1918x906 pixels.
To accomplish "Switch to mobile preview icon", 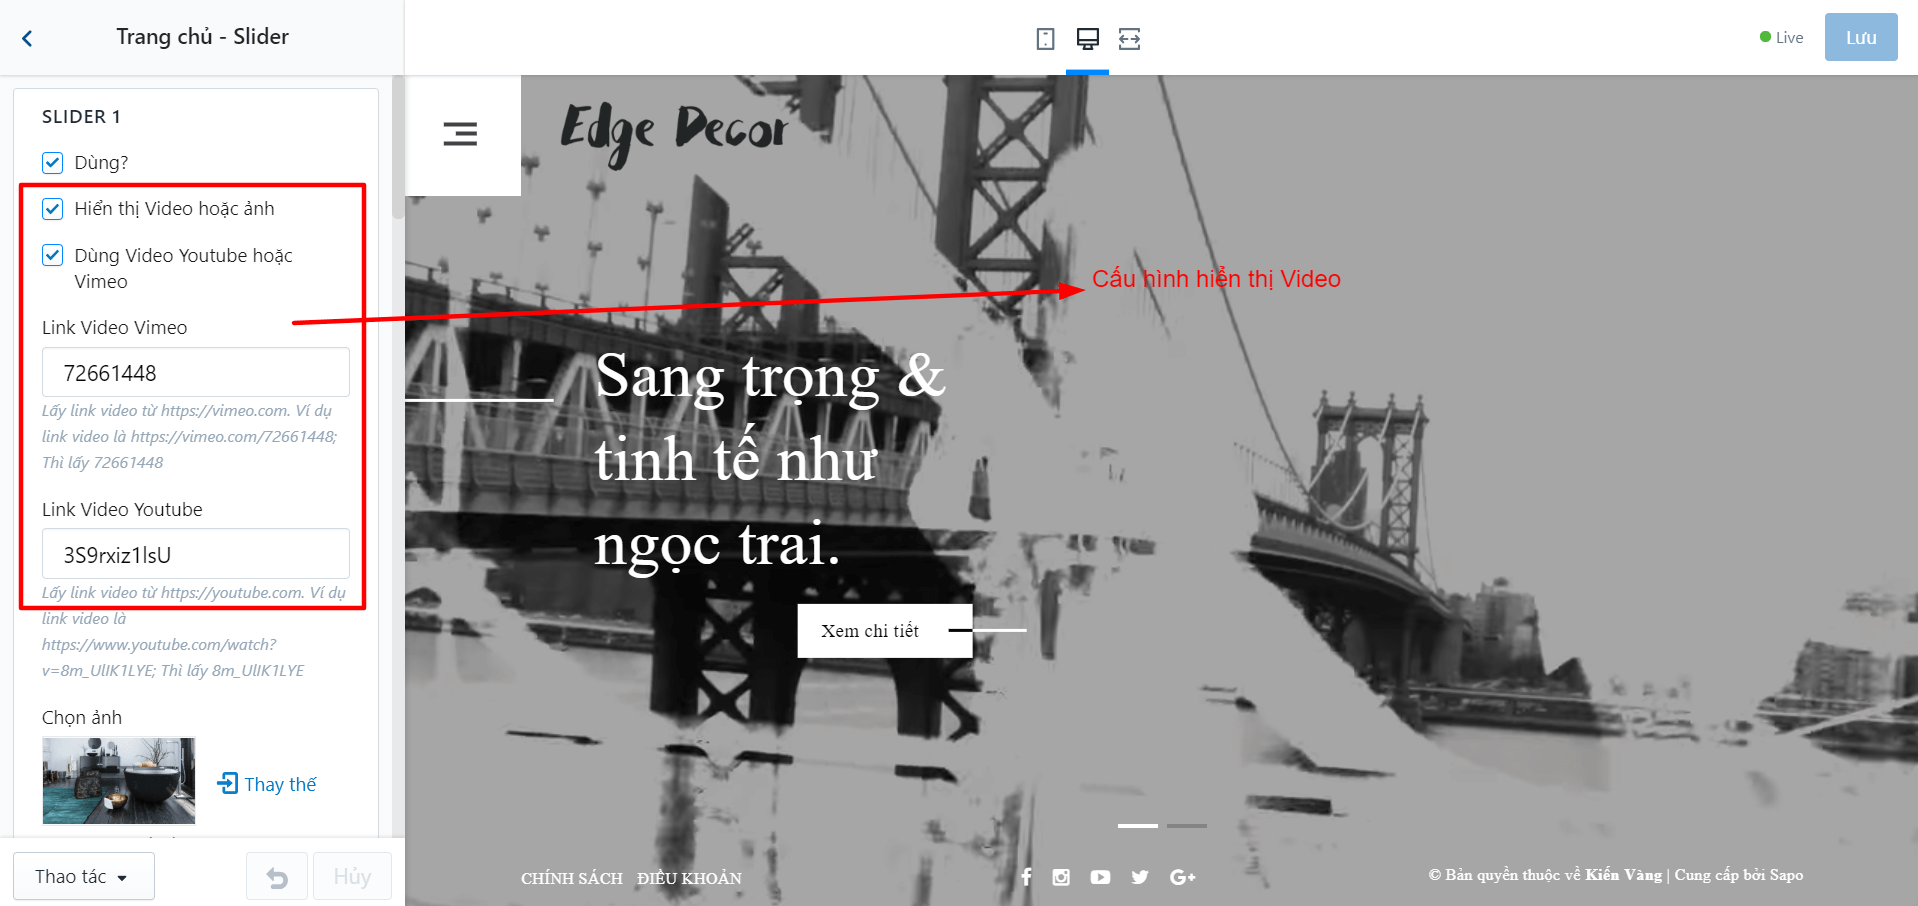I will (1045, 39).
